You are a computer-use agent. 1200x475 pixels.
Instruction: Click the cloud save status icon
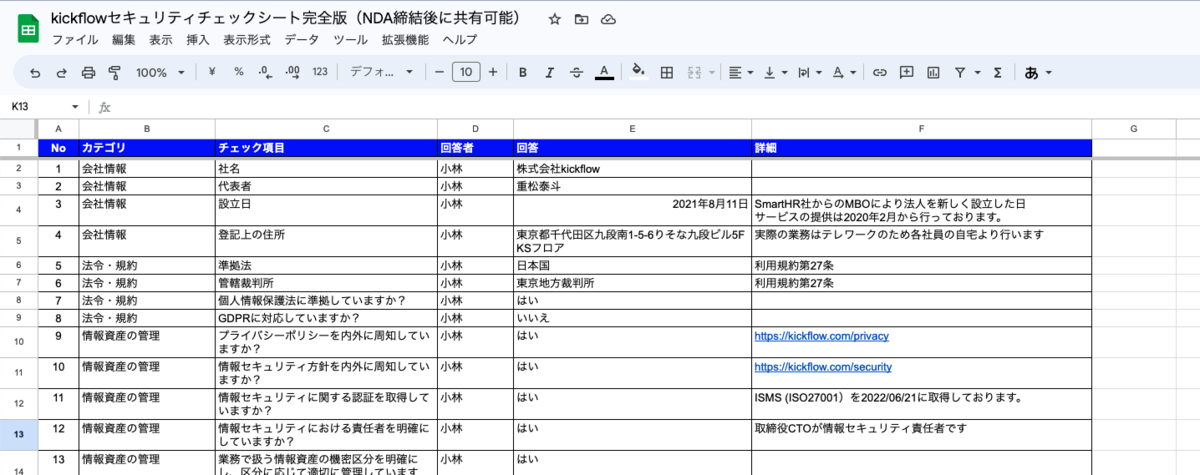608,19
